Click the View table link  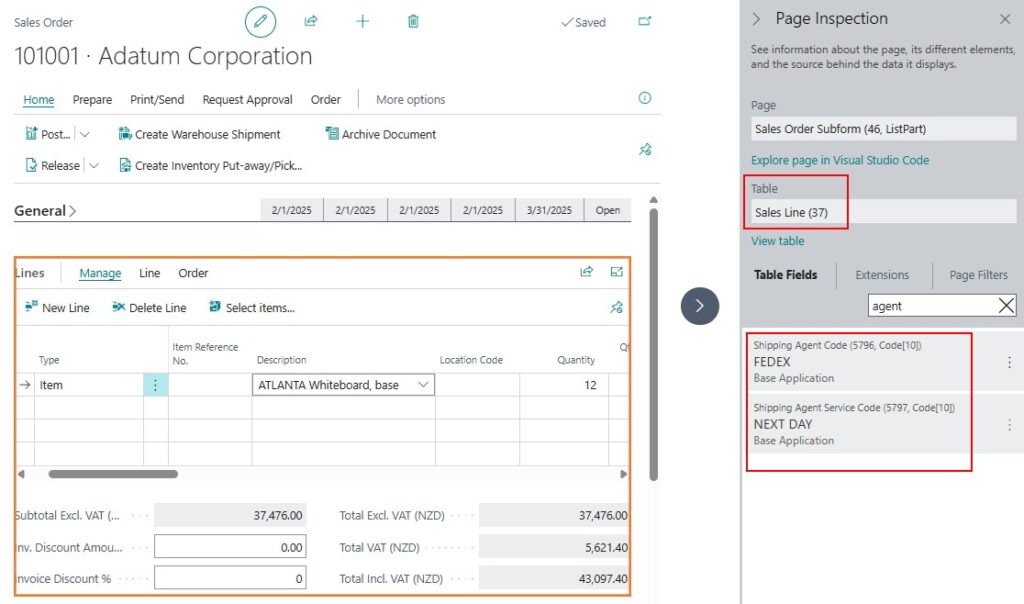point(777,241)
